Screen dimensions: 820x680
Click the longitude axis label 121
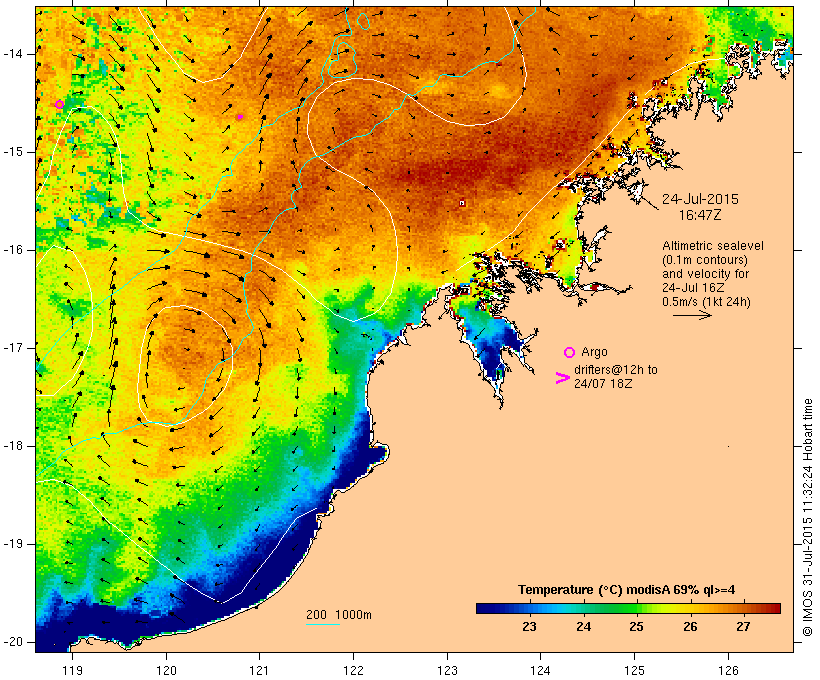pos(259,670)
